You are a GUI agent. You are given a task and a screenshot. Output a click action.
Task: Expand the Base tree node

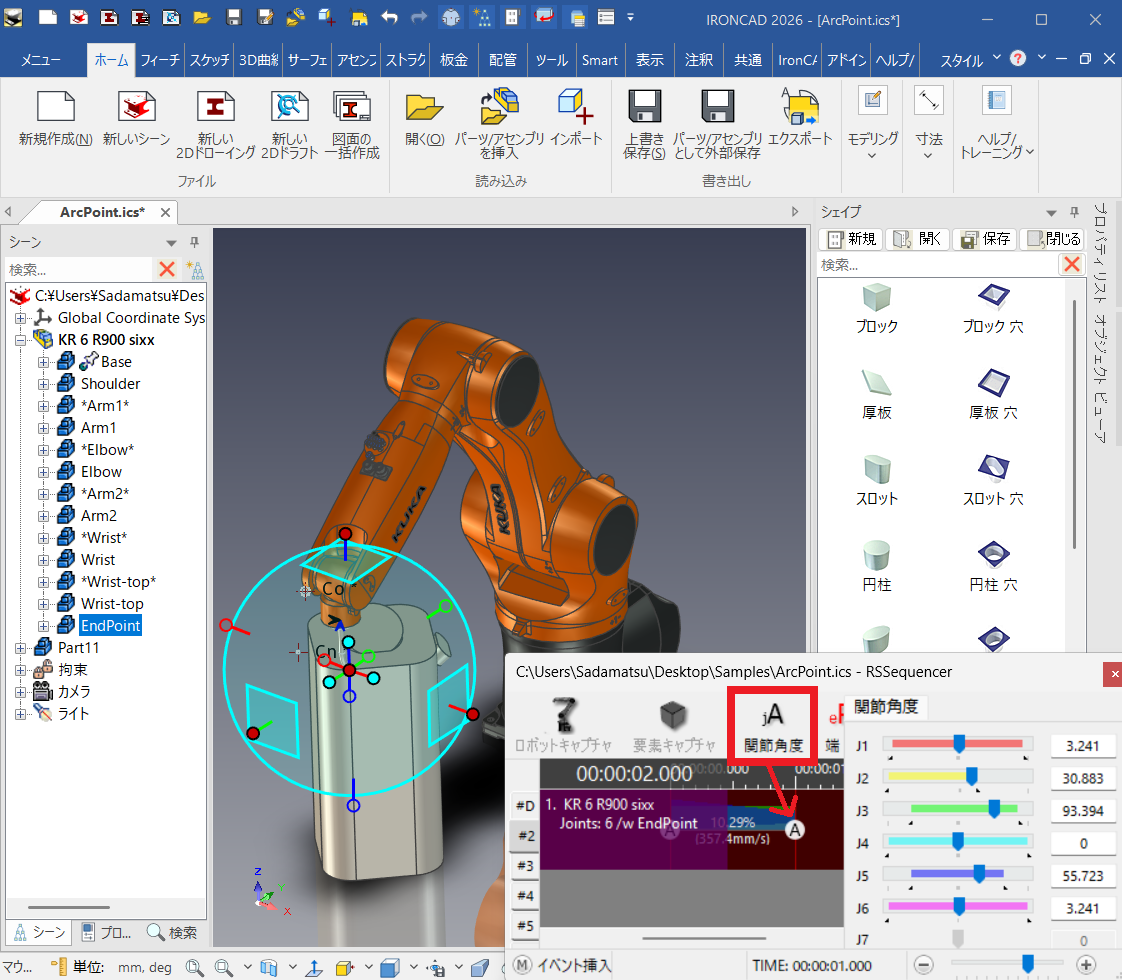44,362
